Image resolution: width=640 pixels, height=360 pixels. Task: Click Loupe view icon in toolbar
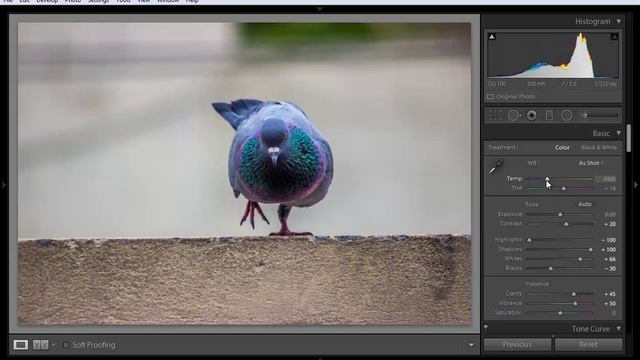point(20,345)
